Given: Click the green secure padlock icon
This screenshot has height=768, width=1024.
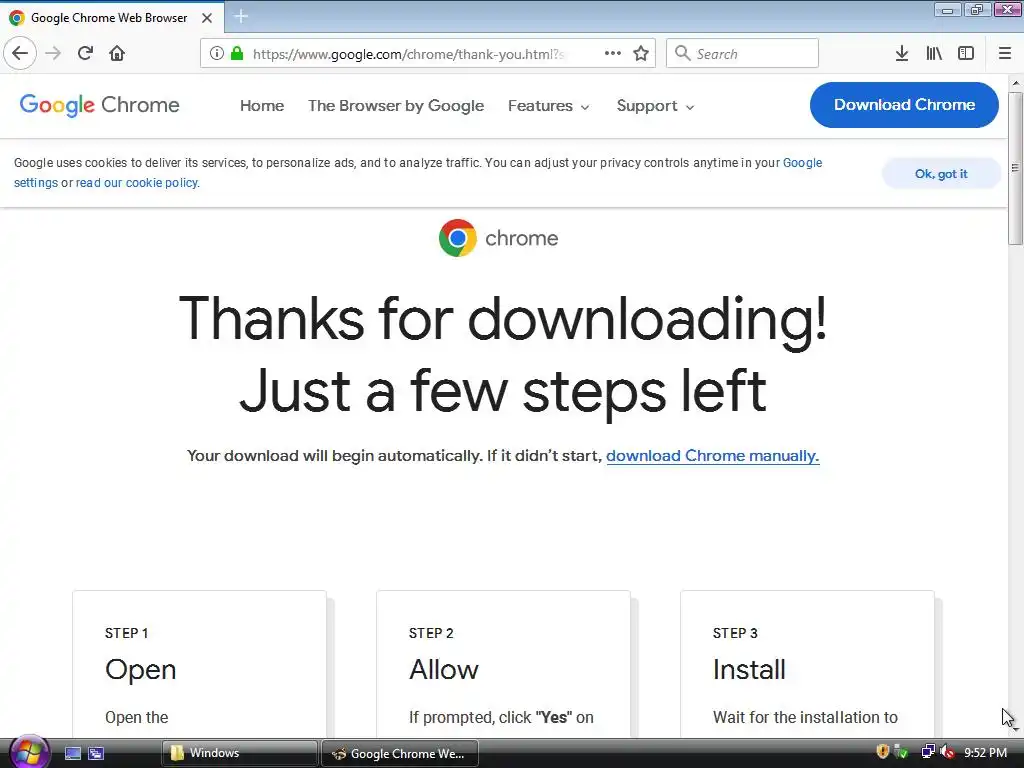Looking at the screenshot, I should (238, 53).
